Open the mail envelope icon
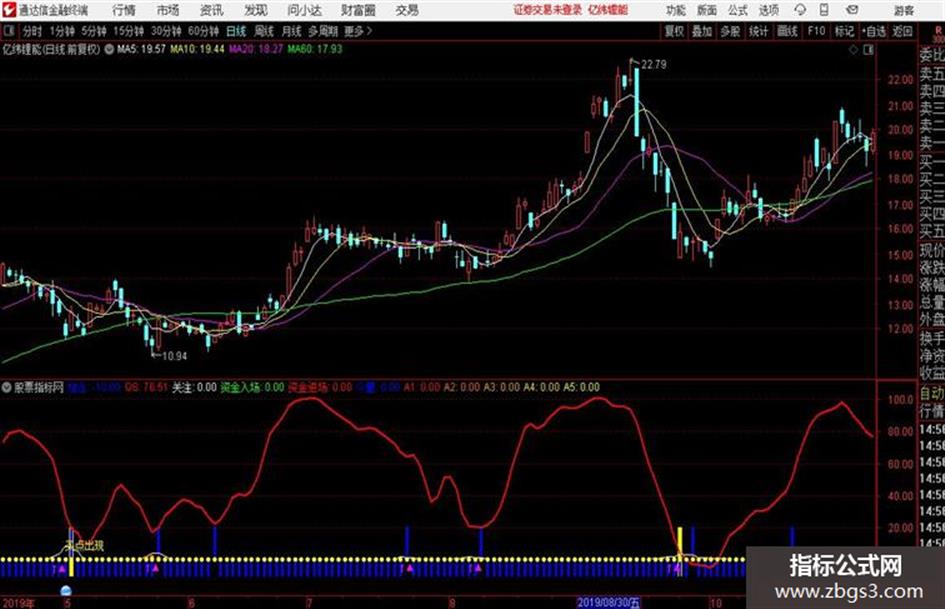 (852, 10)
